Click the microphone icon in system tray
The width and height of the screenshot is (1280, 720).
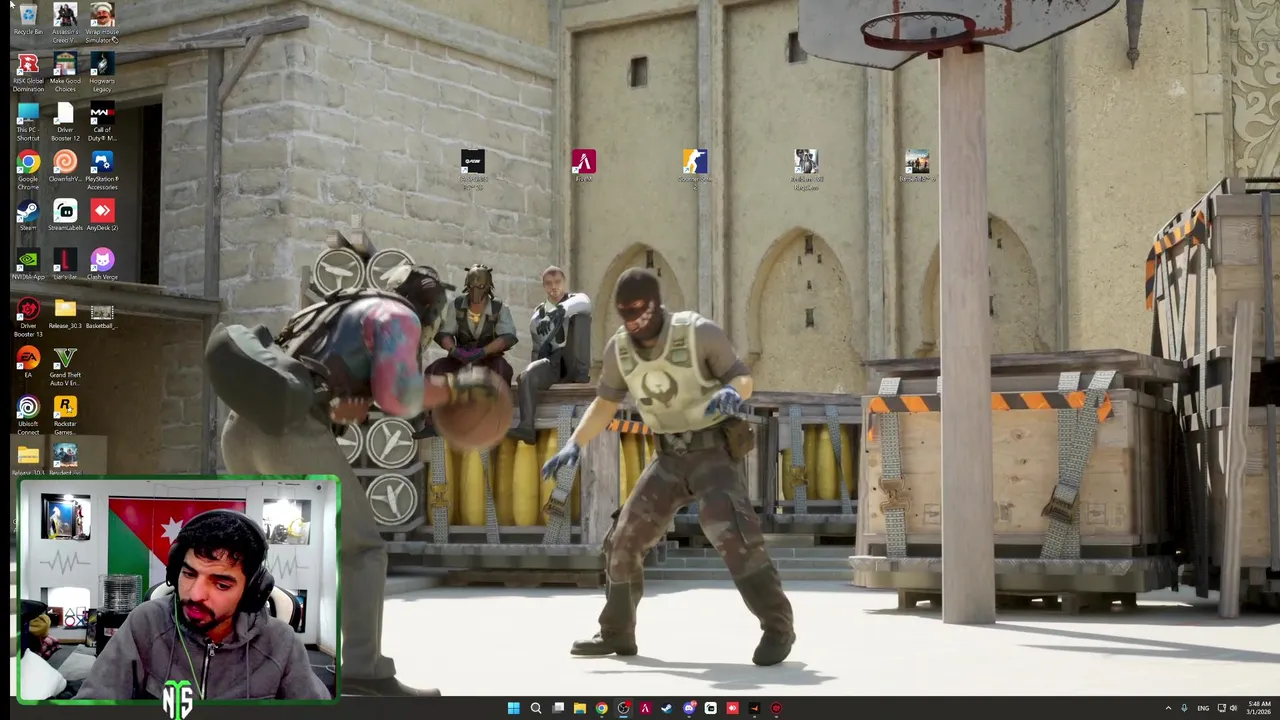[1184, 708]
